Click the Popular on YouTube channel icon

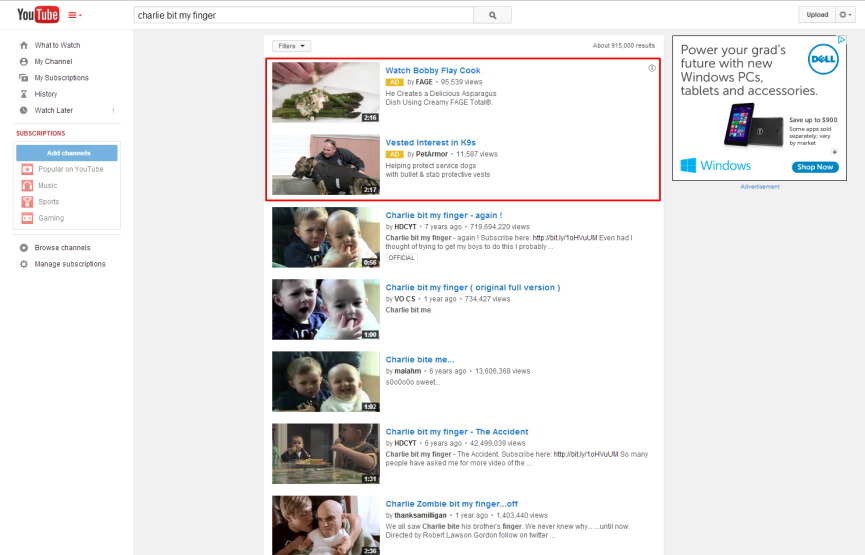tap(27, 169)
